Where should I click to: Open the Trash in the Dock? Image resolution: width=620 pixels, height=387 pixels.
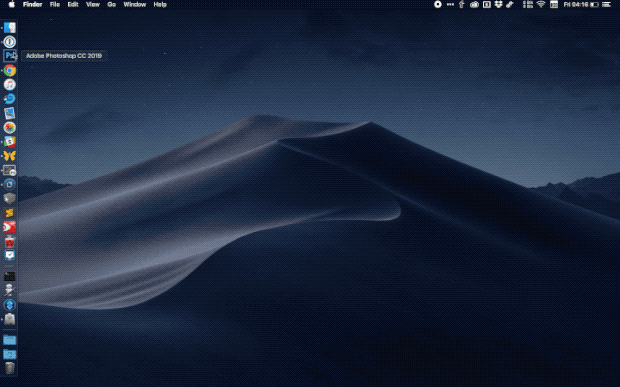pyautogui.click(x=9, y=368)
